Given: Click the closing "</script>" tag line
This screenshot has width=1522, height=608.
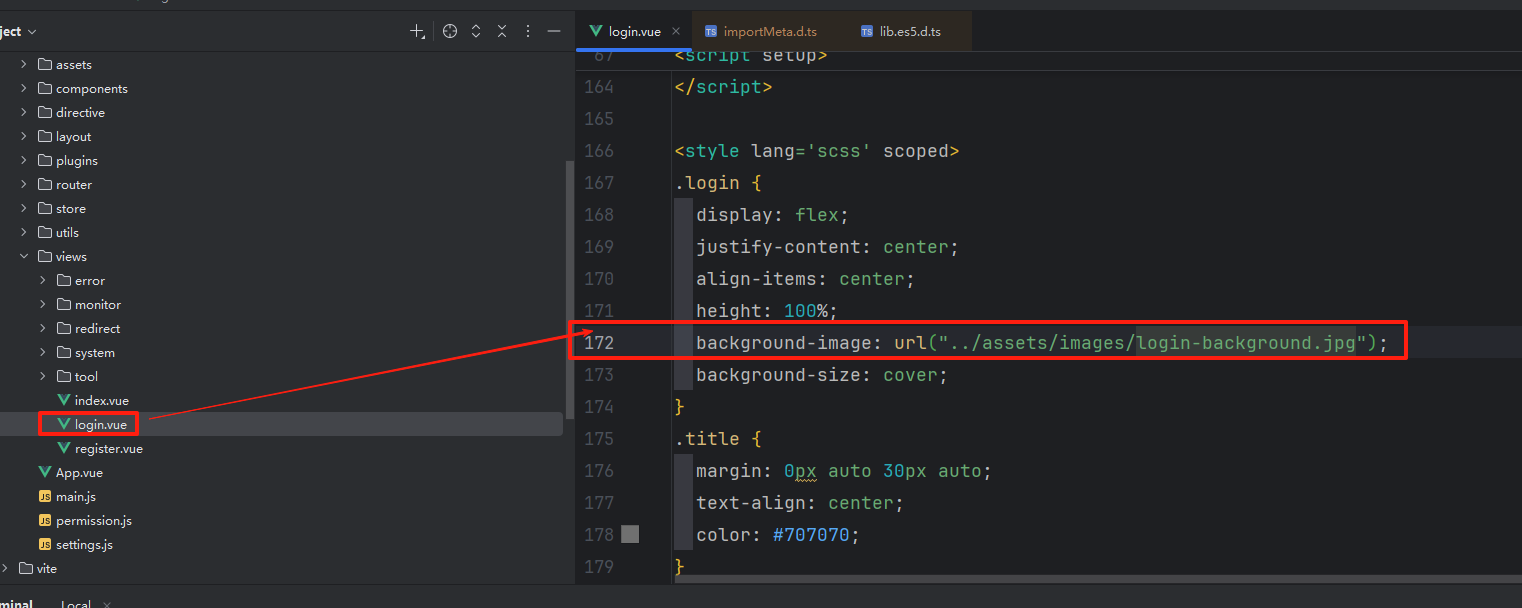Looking at the screenshot, I should point(723,87).
